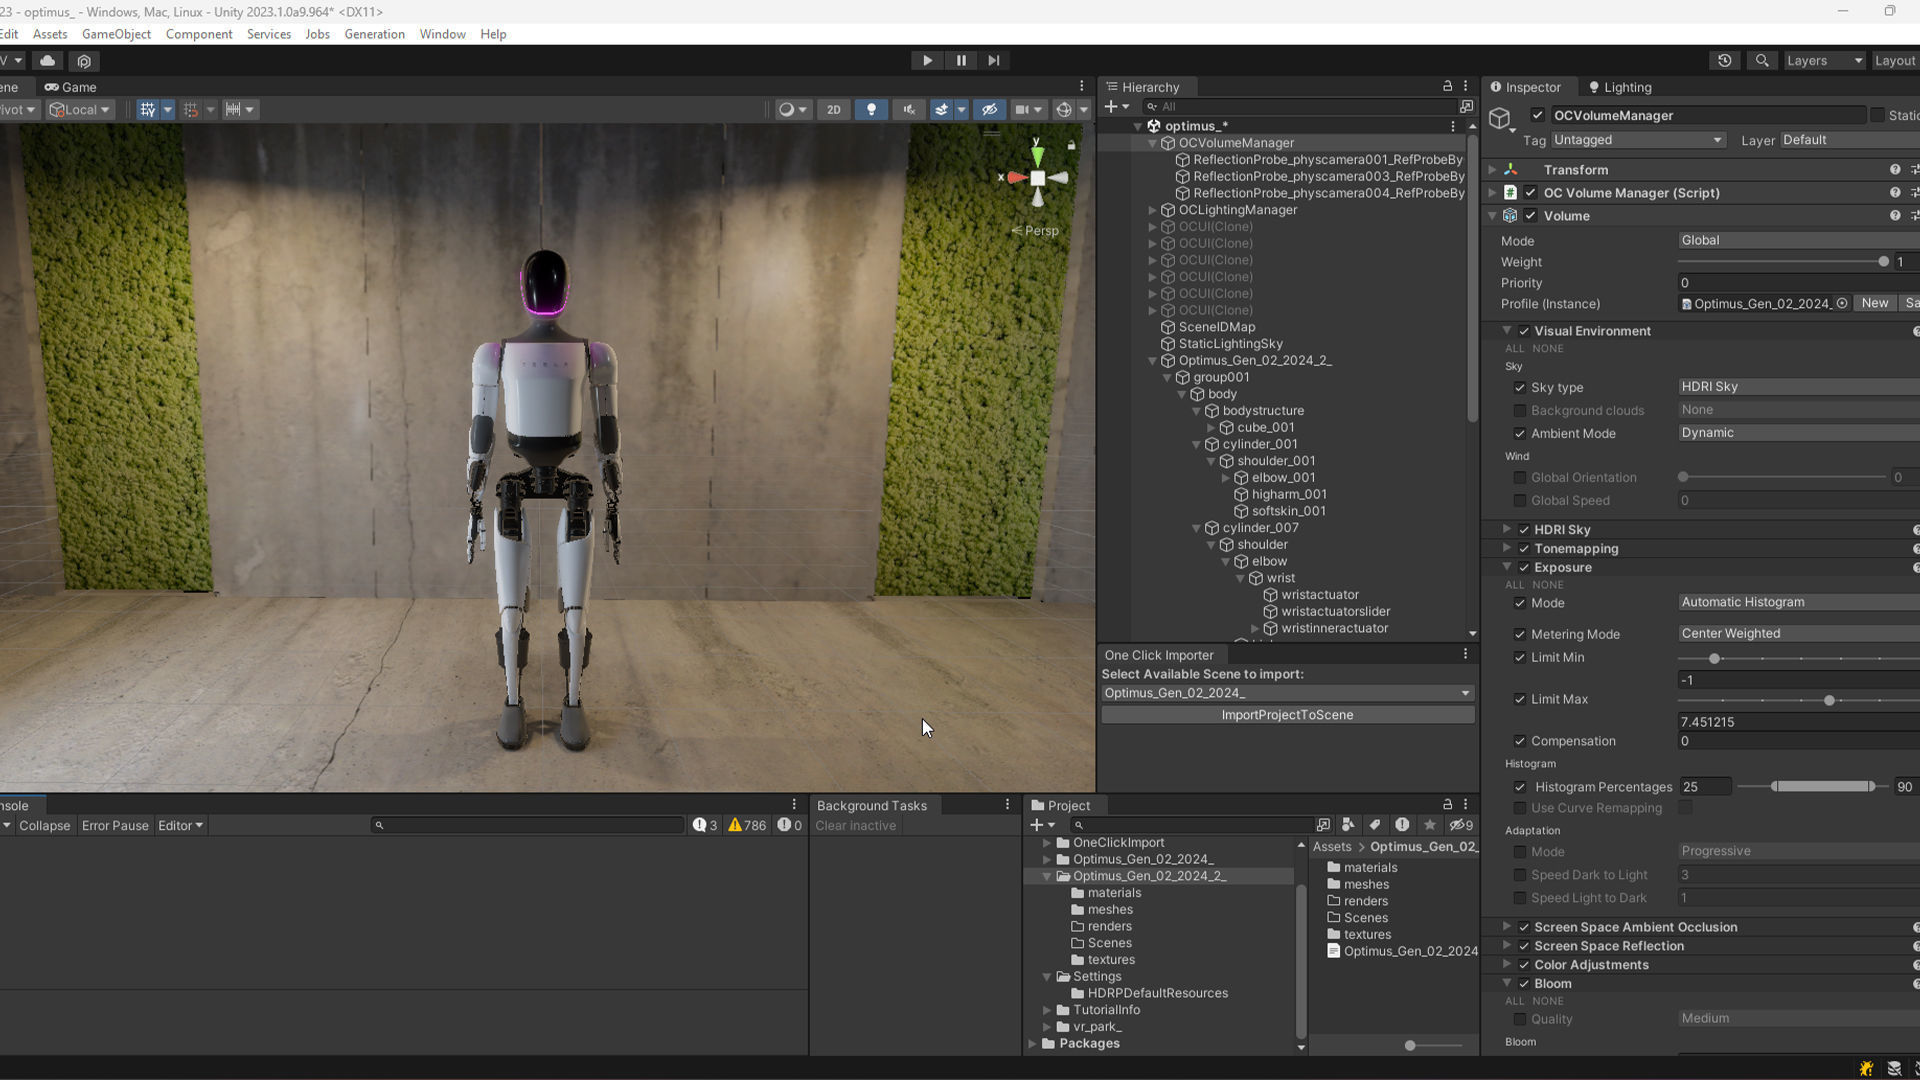Open the GameObject menu
Image resolution: width=1920 pixels, height=1080 pixels.
pyautogui.click(x=116, y=34)
